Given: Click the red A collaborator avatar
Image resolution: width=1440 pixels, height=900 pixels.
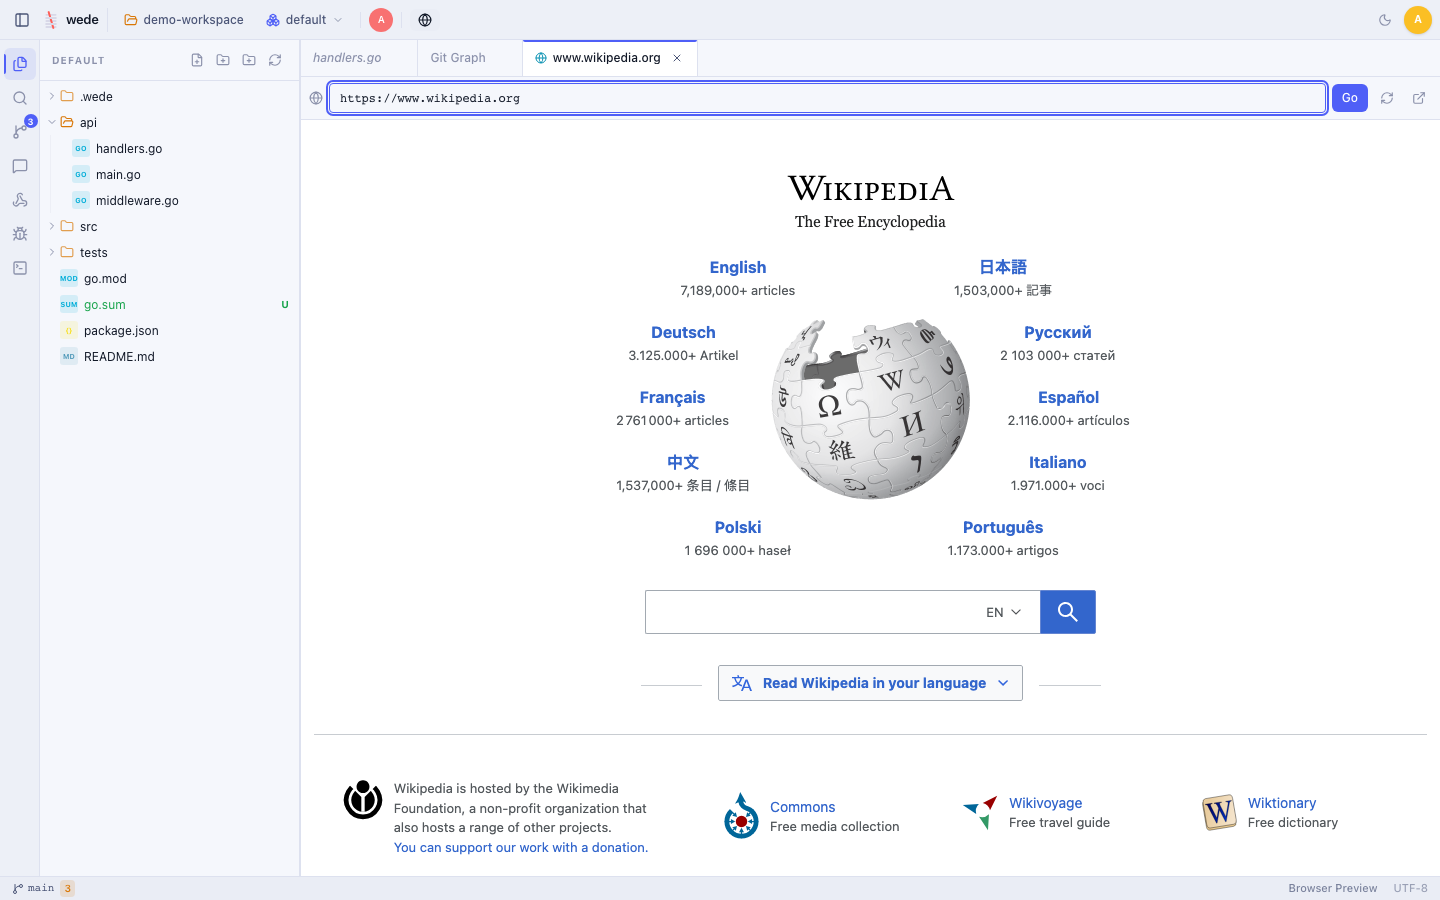Looking at the screenshot, I should [381, 20].
